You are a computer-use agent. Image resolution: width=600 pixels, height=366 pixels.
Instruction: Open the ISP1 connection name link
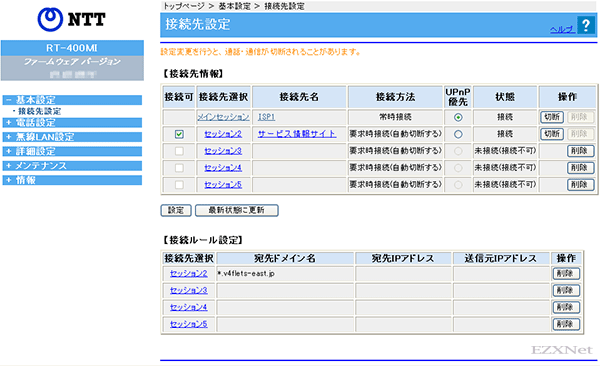click(266, 117)
